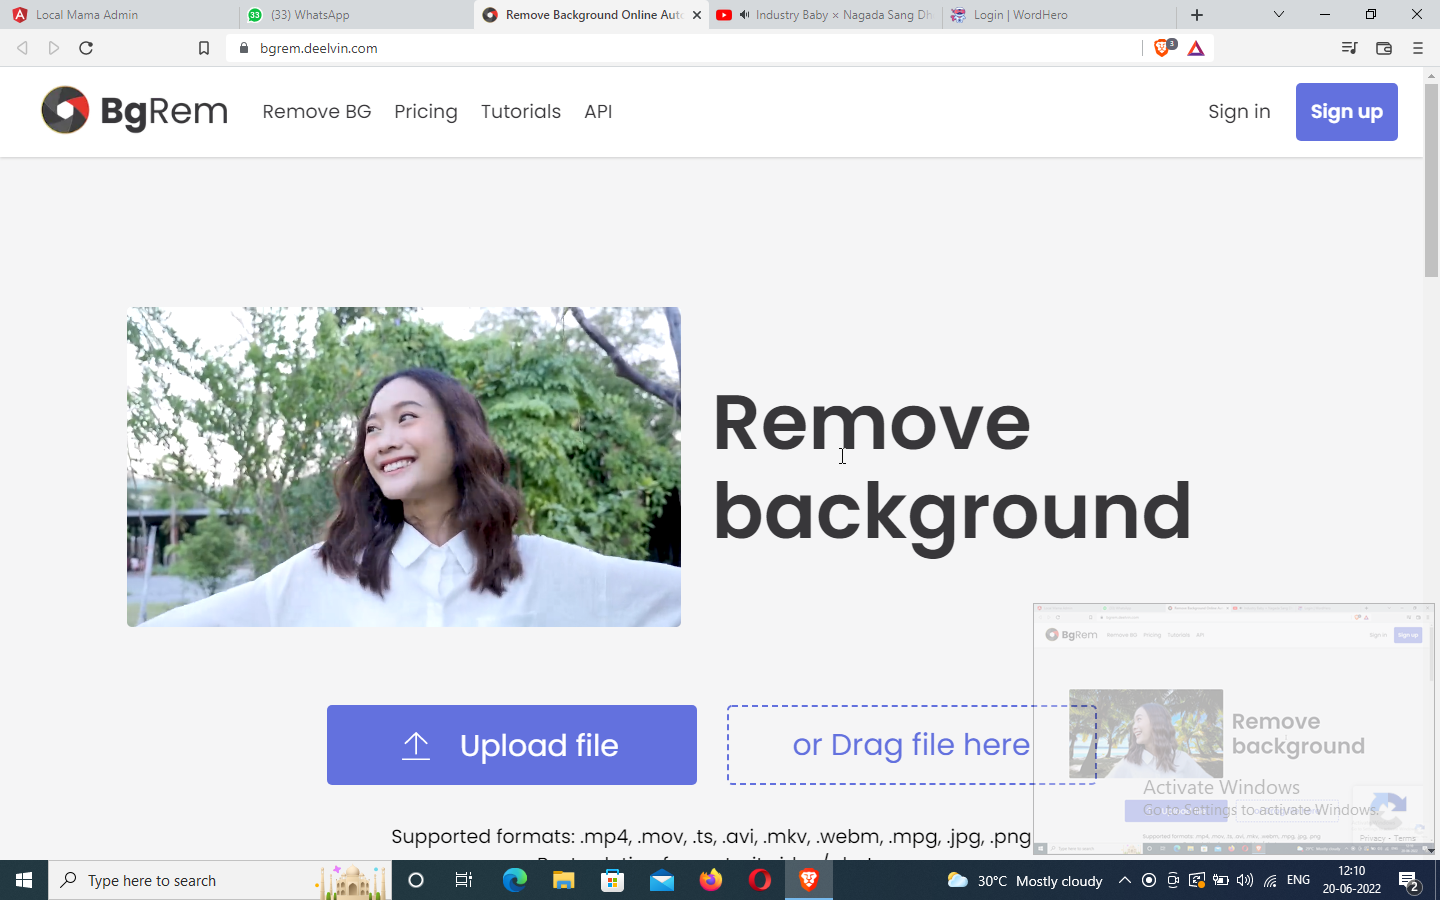Open Firefox from the taskbar
This screenshot has width=1440, height=900.
pyautogui.click(x=711, y=880)
